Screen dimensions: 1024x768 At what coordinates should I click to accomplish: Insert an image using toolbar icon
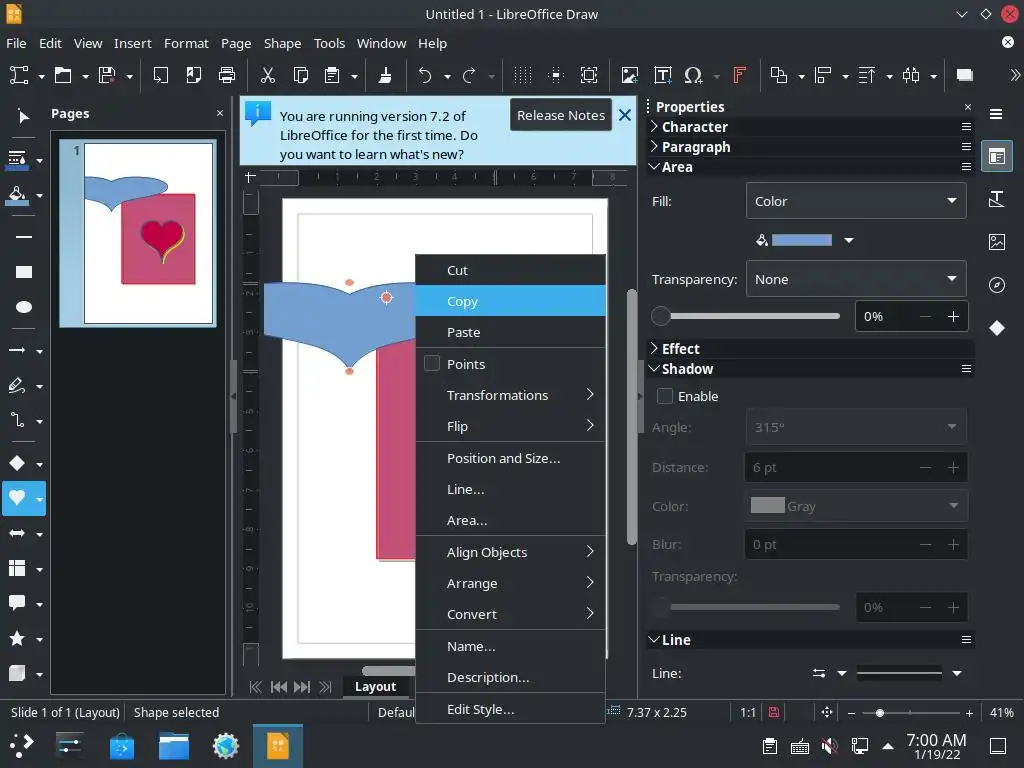(x=630, y=75)
